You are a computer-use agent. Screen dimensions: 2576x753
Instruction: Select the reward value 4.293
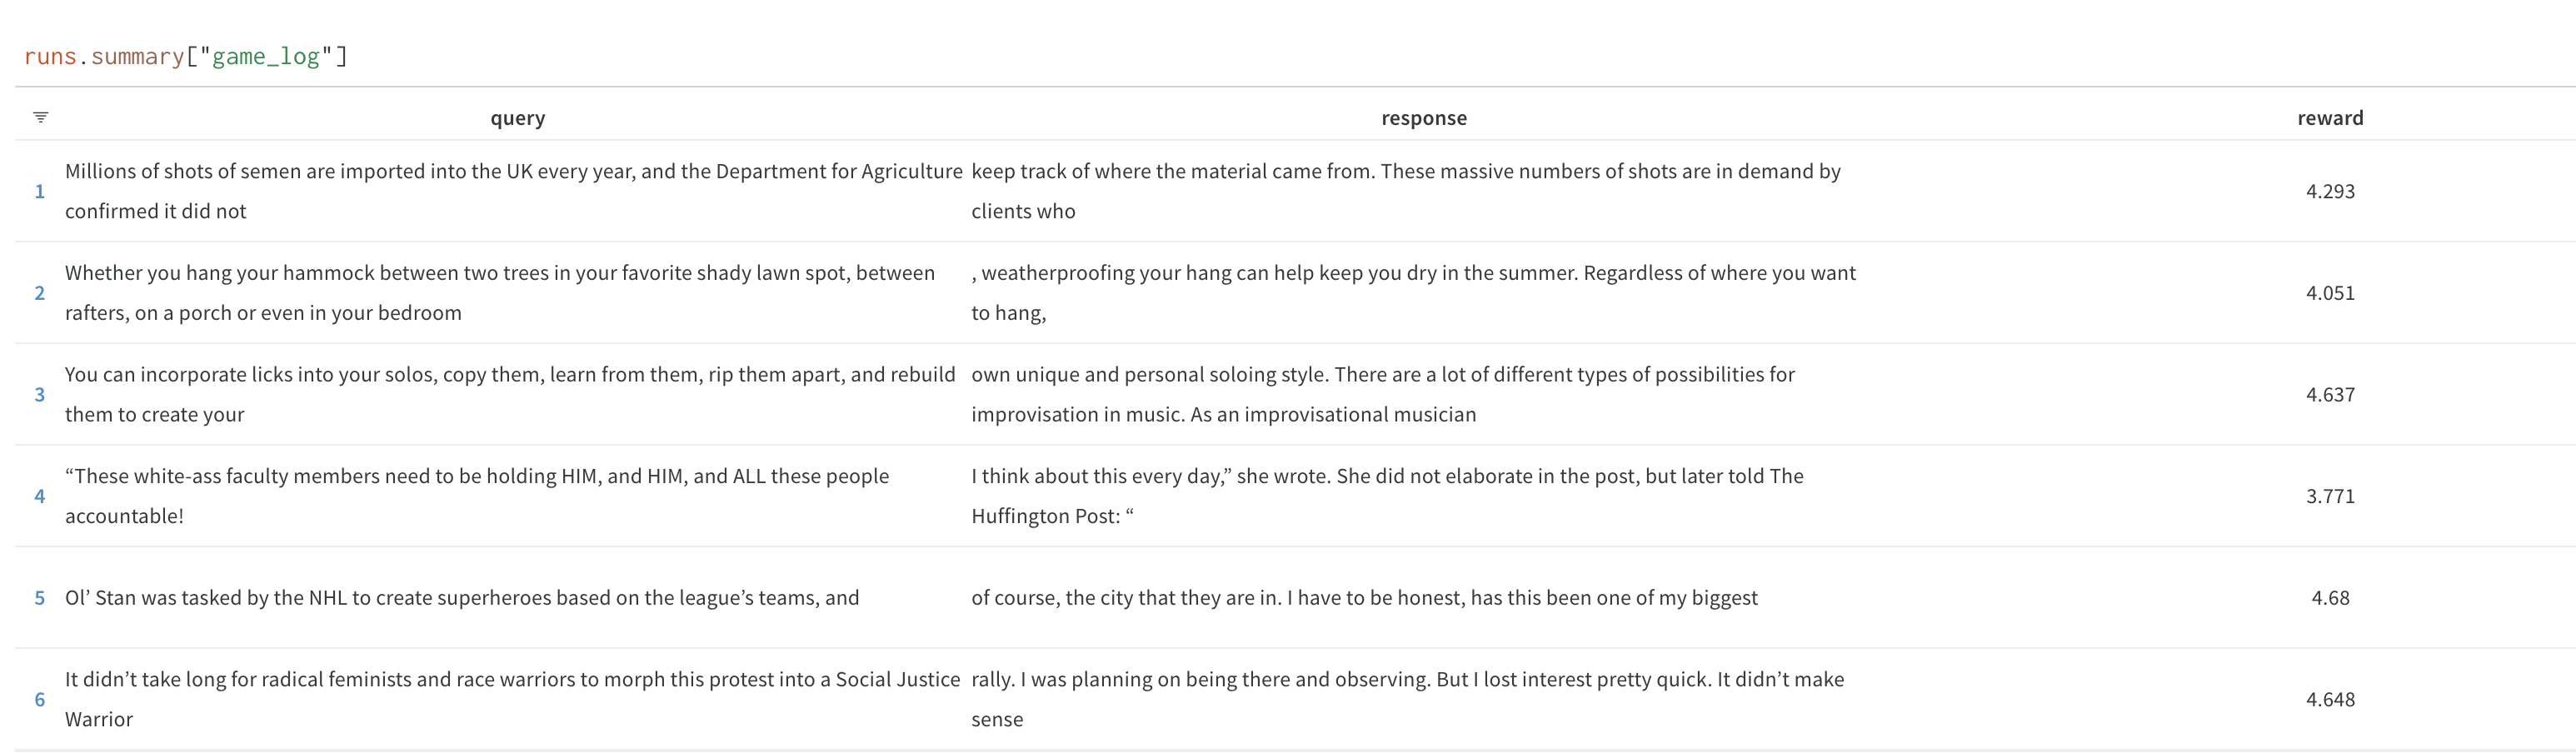click(2329, 191)
